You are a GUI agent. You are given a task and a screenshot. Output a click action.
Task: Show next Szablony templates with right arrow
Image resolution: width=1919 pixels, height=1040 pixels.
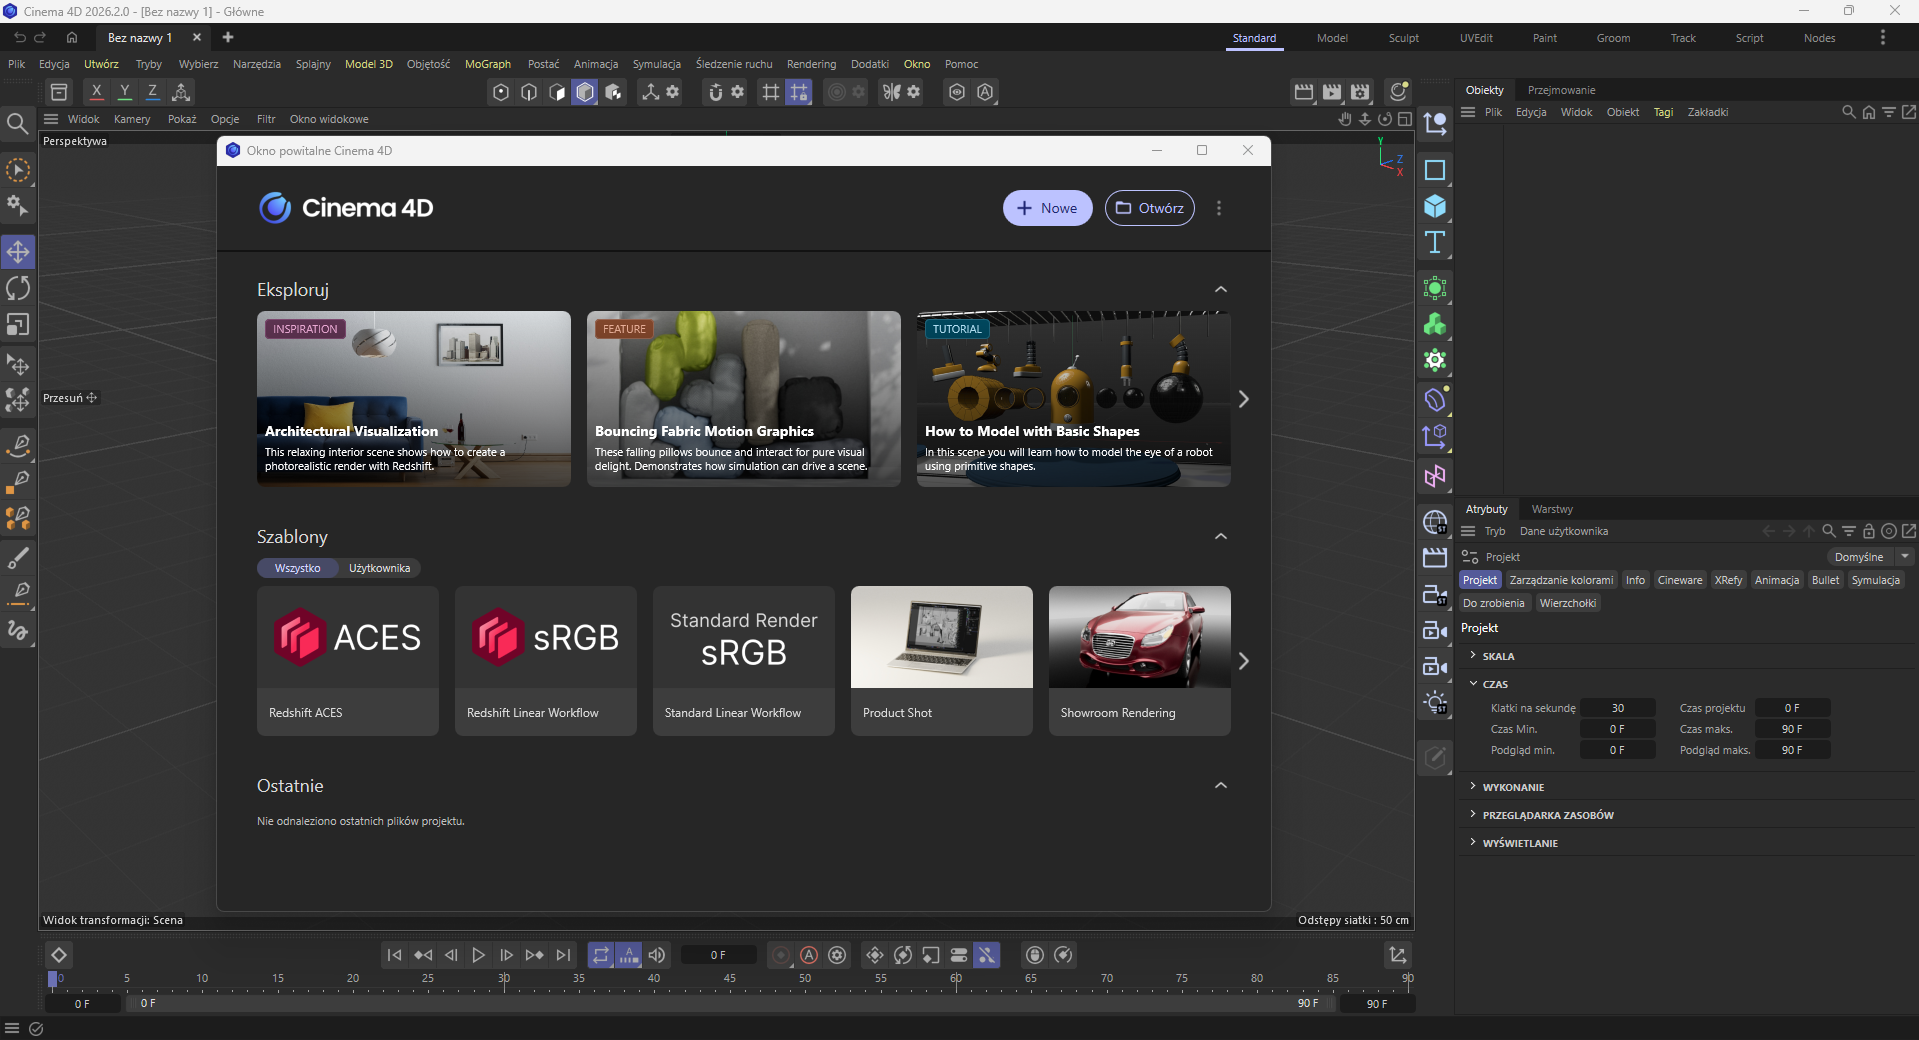[x=1244, y=661]
